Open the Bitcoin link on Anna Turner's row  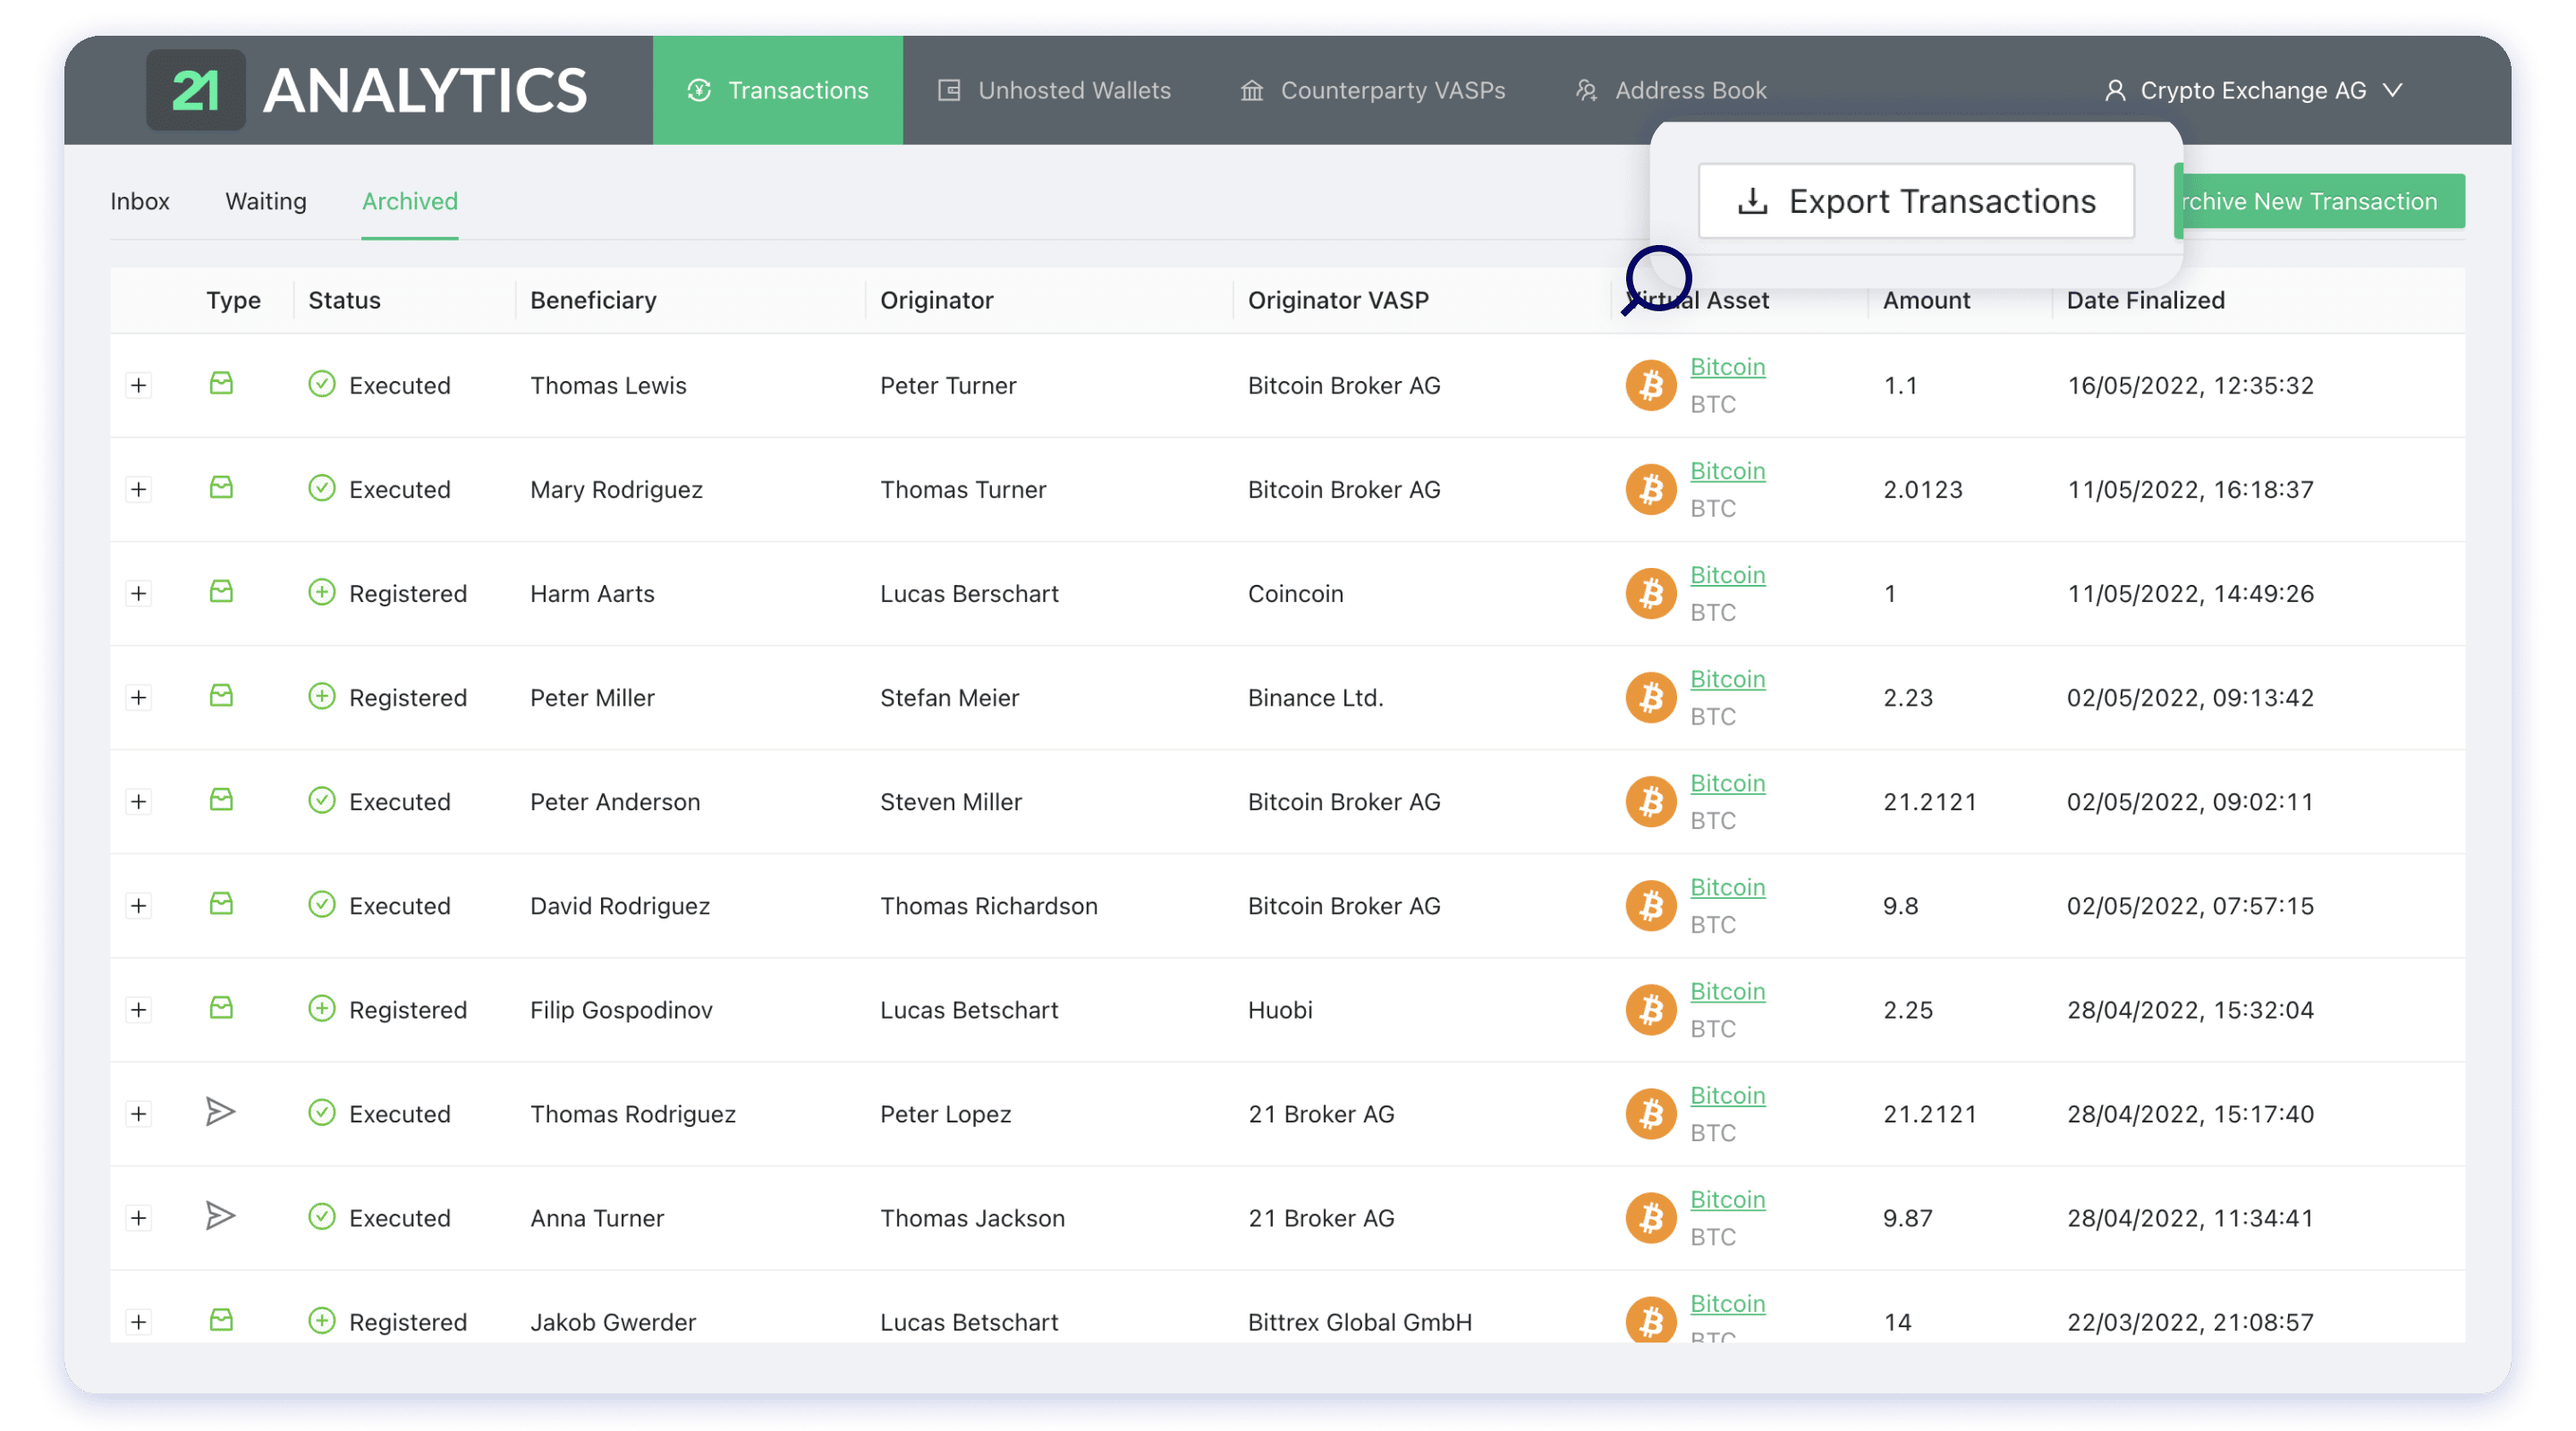1727,1199
